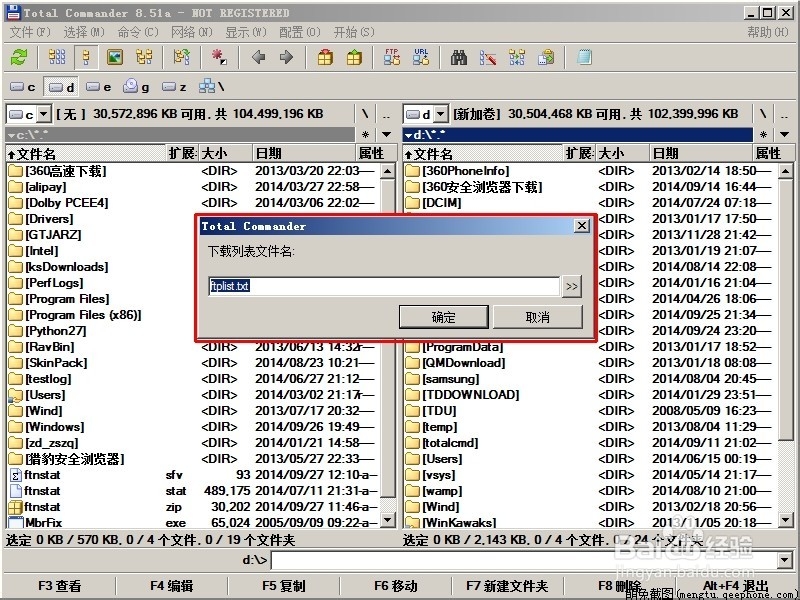Select drive z button in drive bar
Viewport: 800px width, 600px height.
click(174, 87)
